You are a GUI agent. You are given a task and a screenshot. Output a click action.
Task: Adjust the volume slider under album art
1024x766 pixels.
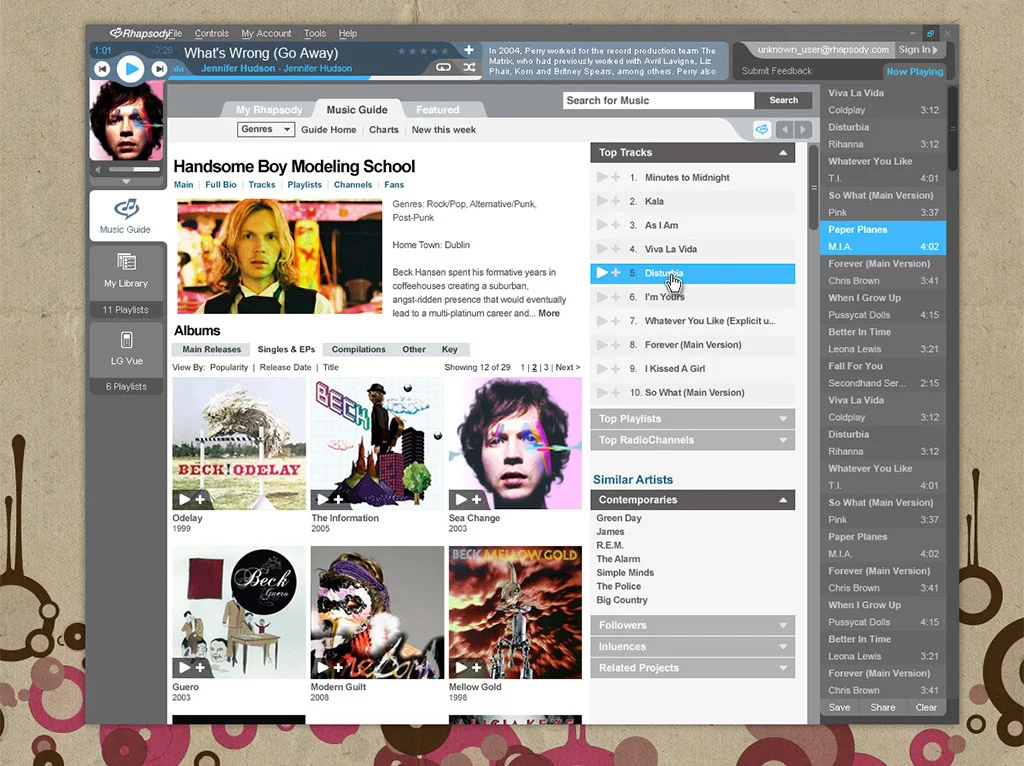tap(134, 169)
